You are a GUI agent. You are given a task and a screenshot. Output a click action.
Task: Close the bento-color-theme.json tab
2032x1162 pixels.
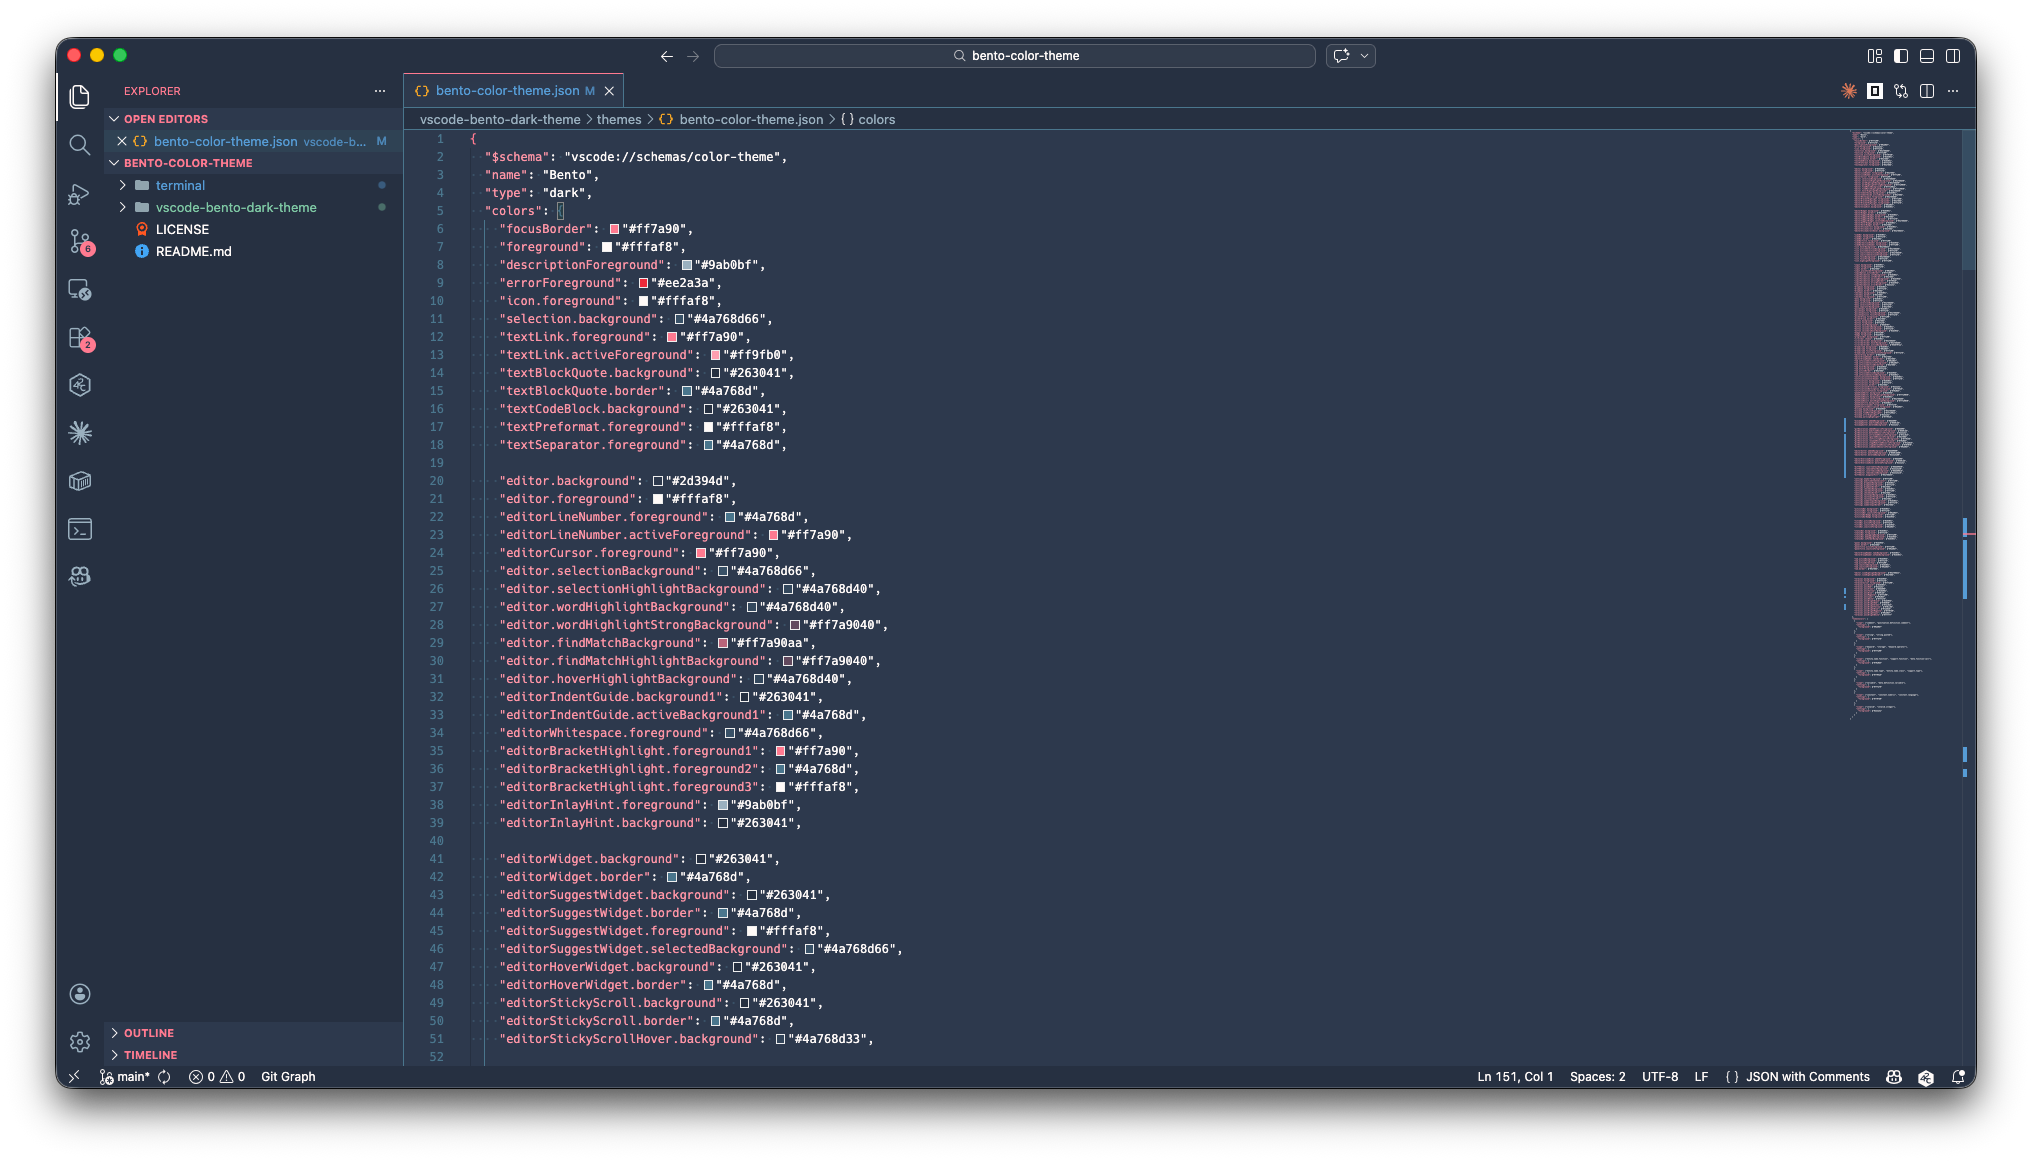[x=609, y=91]
